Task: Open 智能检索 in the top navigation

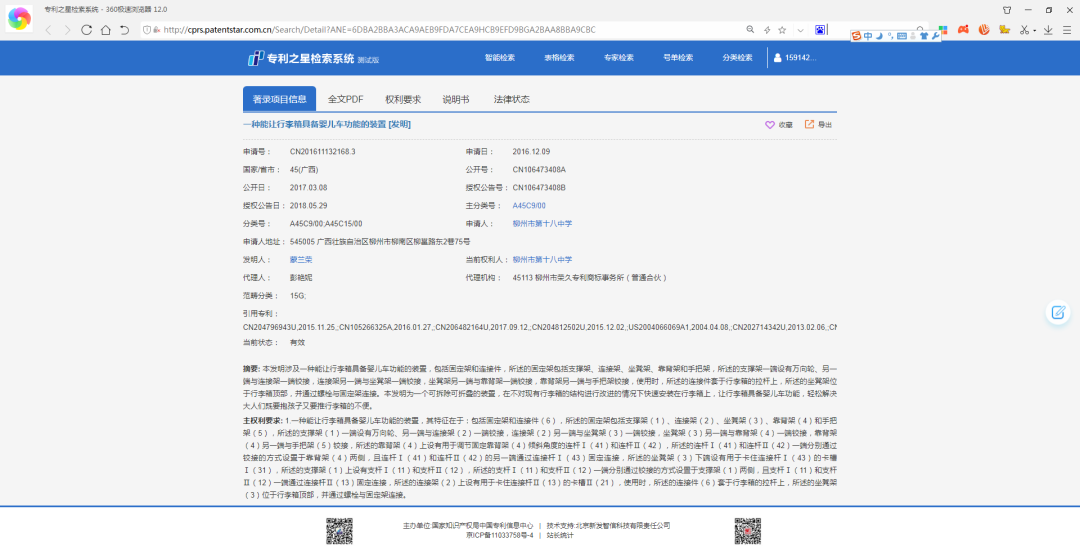Action: pyautogui.click(x=500, y=58)
